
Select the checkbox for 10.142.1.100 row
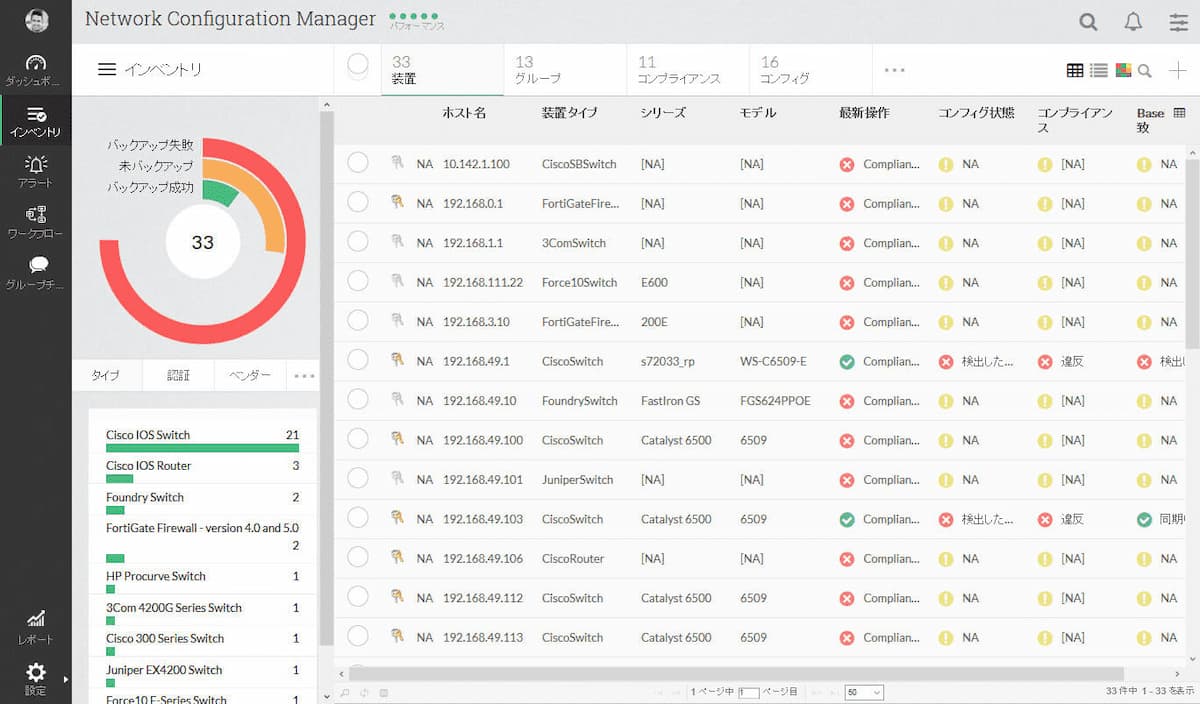click(x=358, y=163)
